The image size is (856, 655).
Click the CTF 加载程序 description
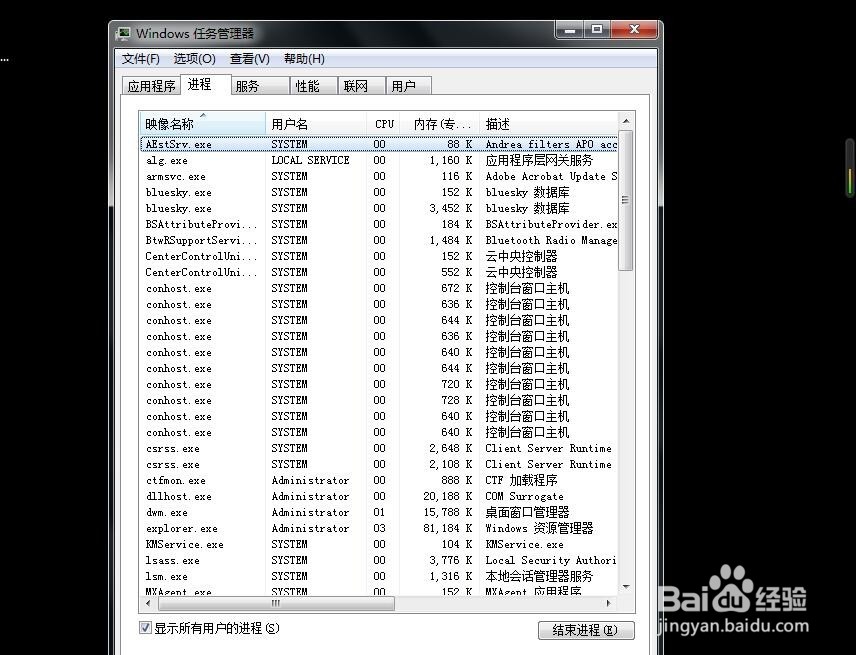pos(521,480)
